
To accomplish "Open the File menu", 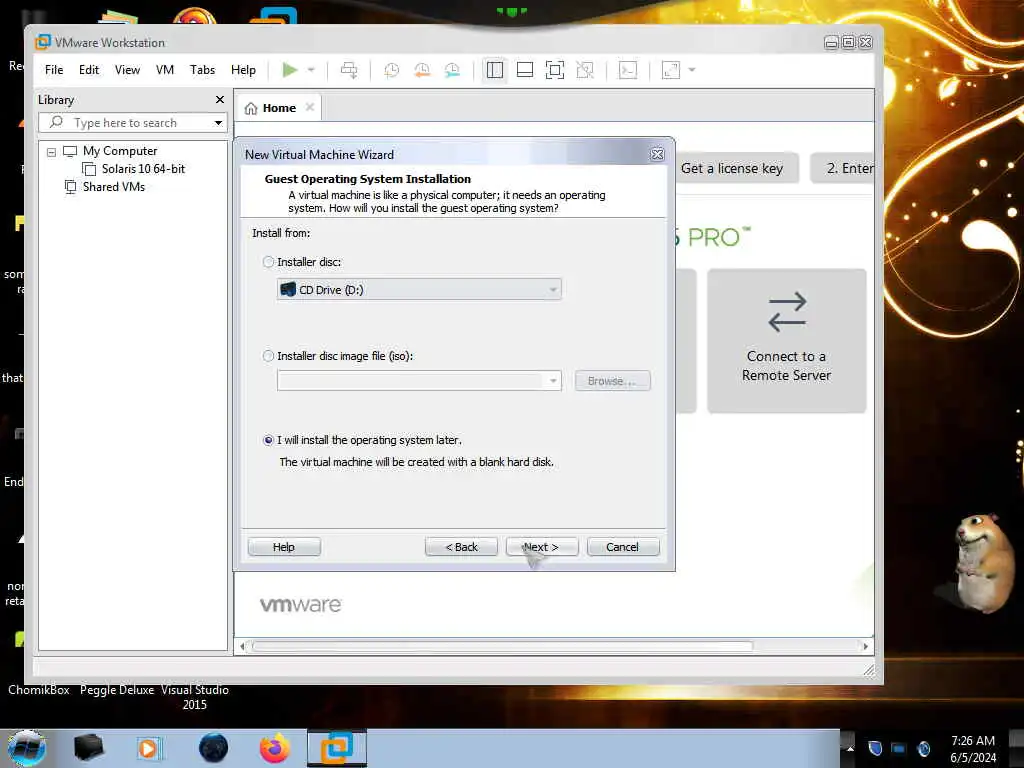I will click(x=54, y=70).
